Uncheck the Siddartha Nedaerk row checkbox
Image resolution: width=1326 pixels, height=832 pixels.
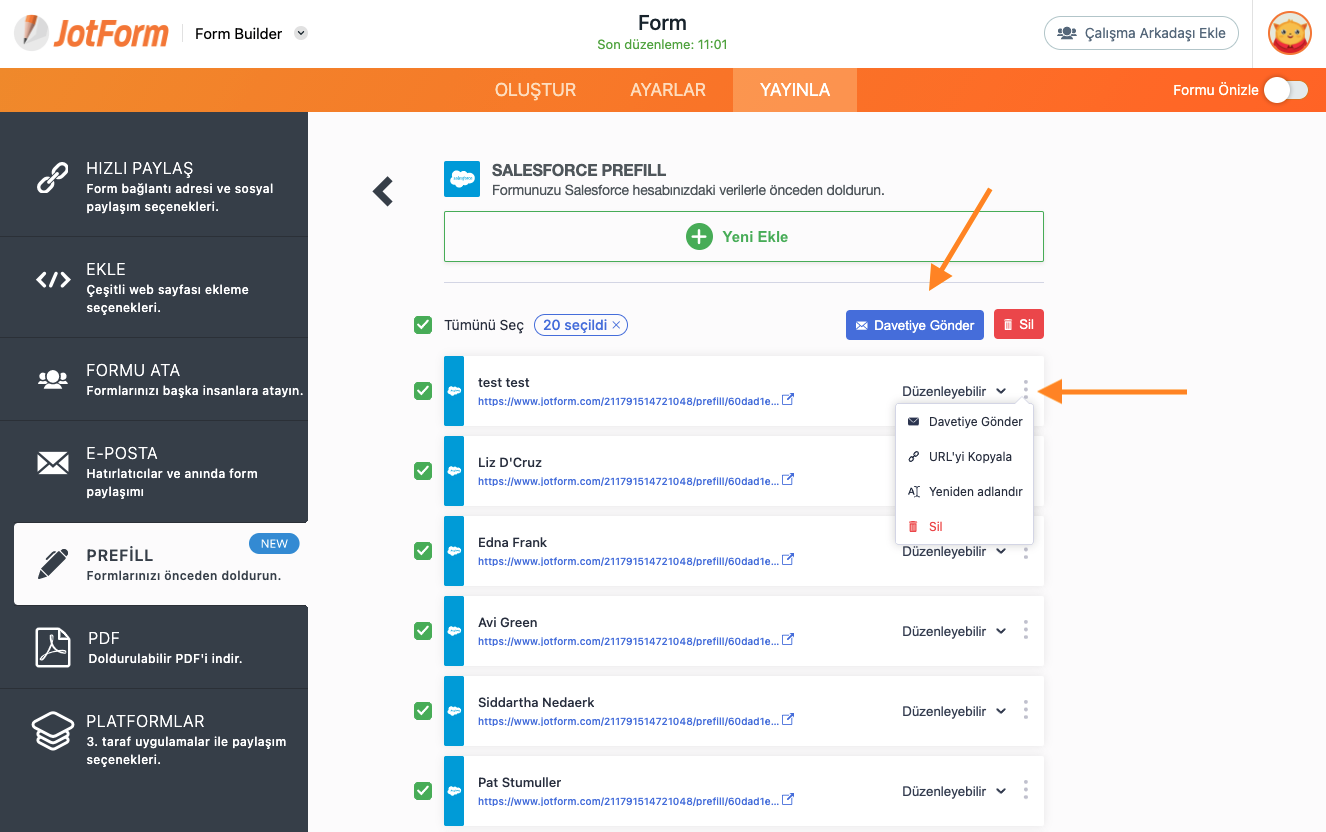point(423,711)
